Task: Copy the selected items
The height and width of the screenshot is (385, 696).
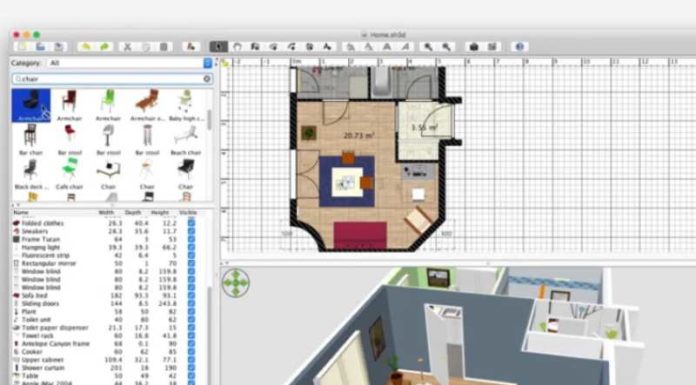Action: click(146, 47)
